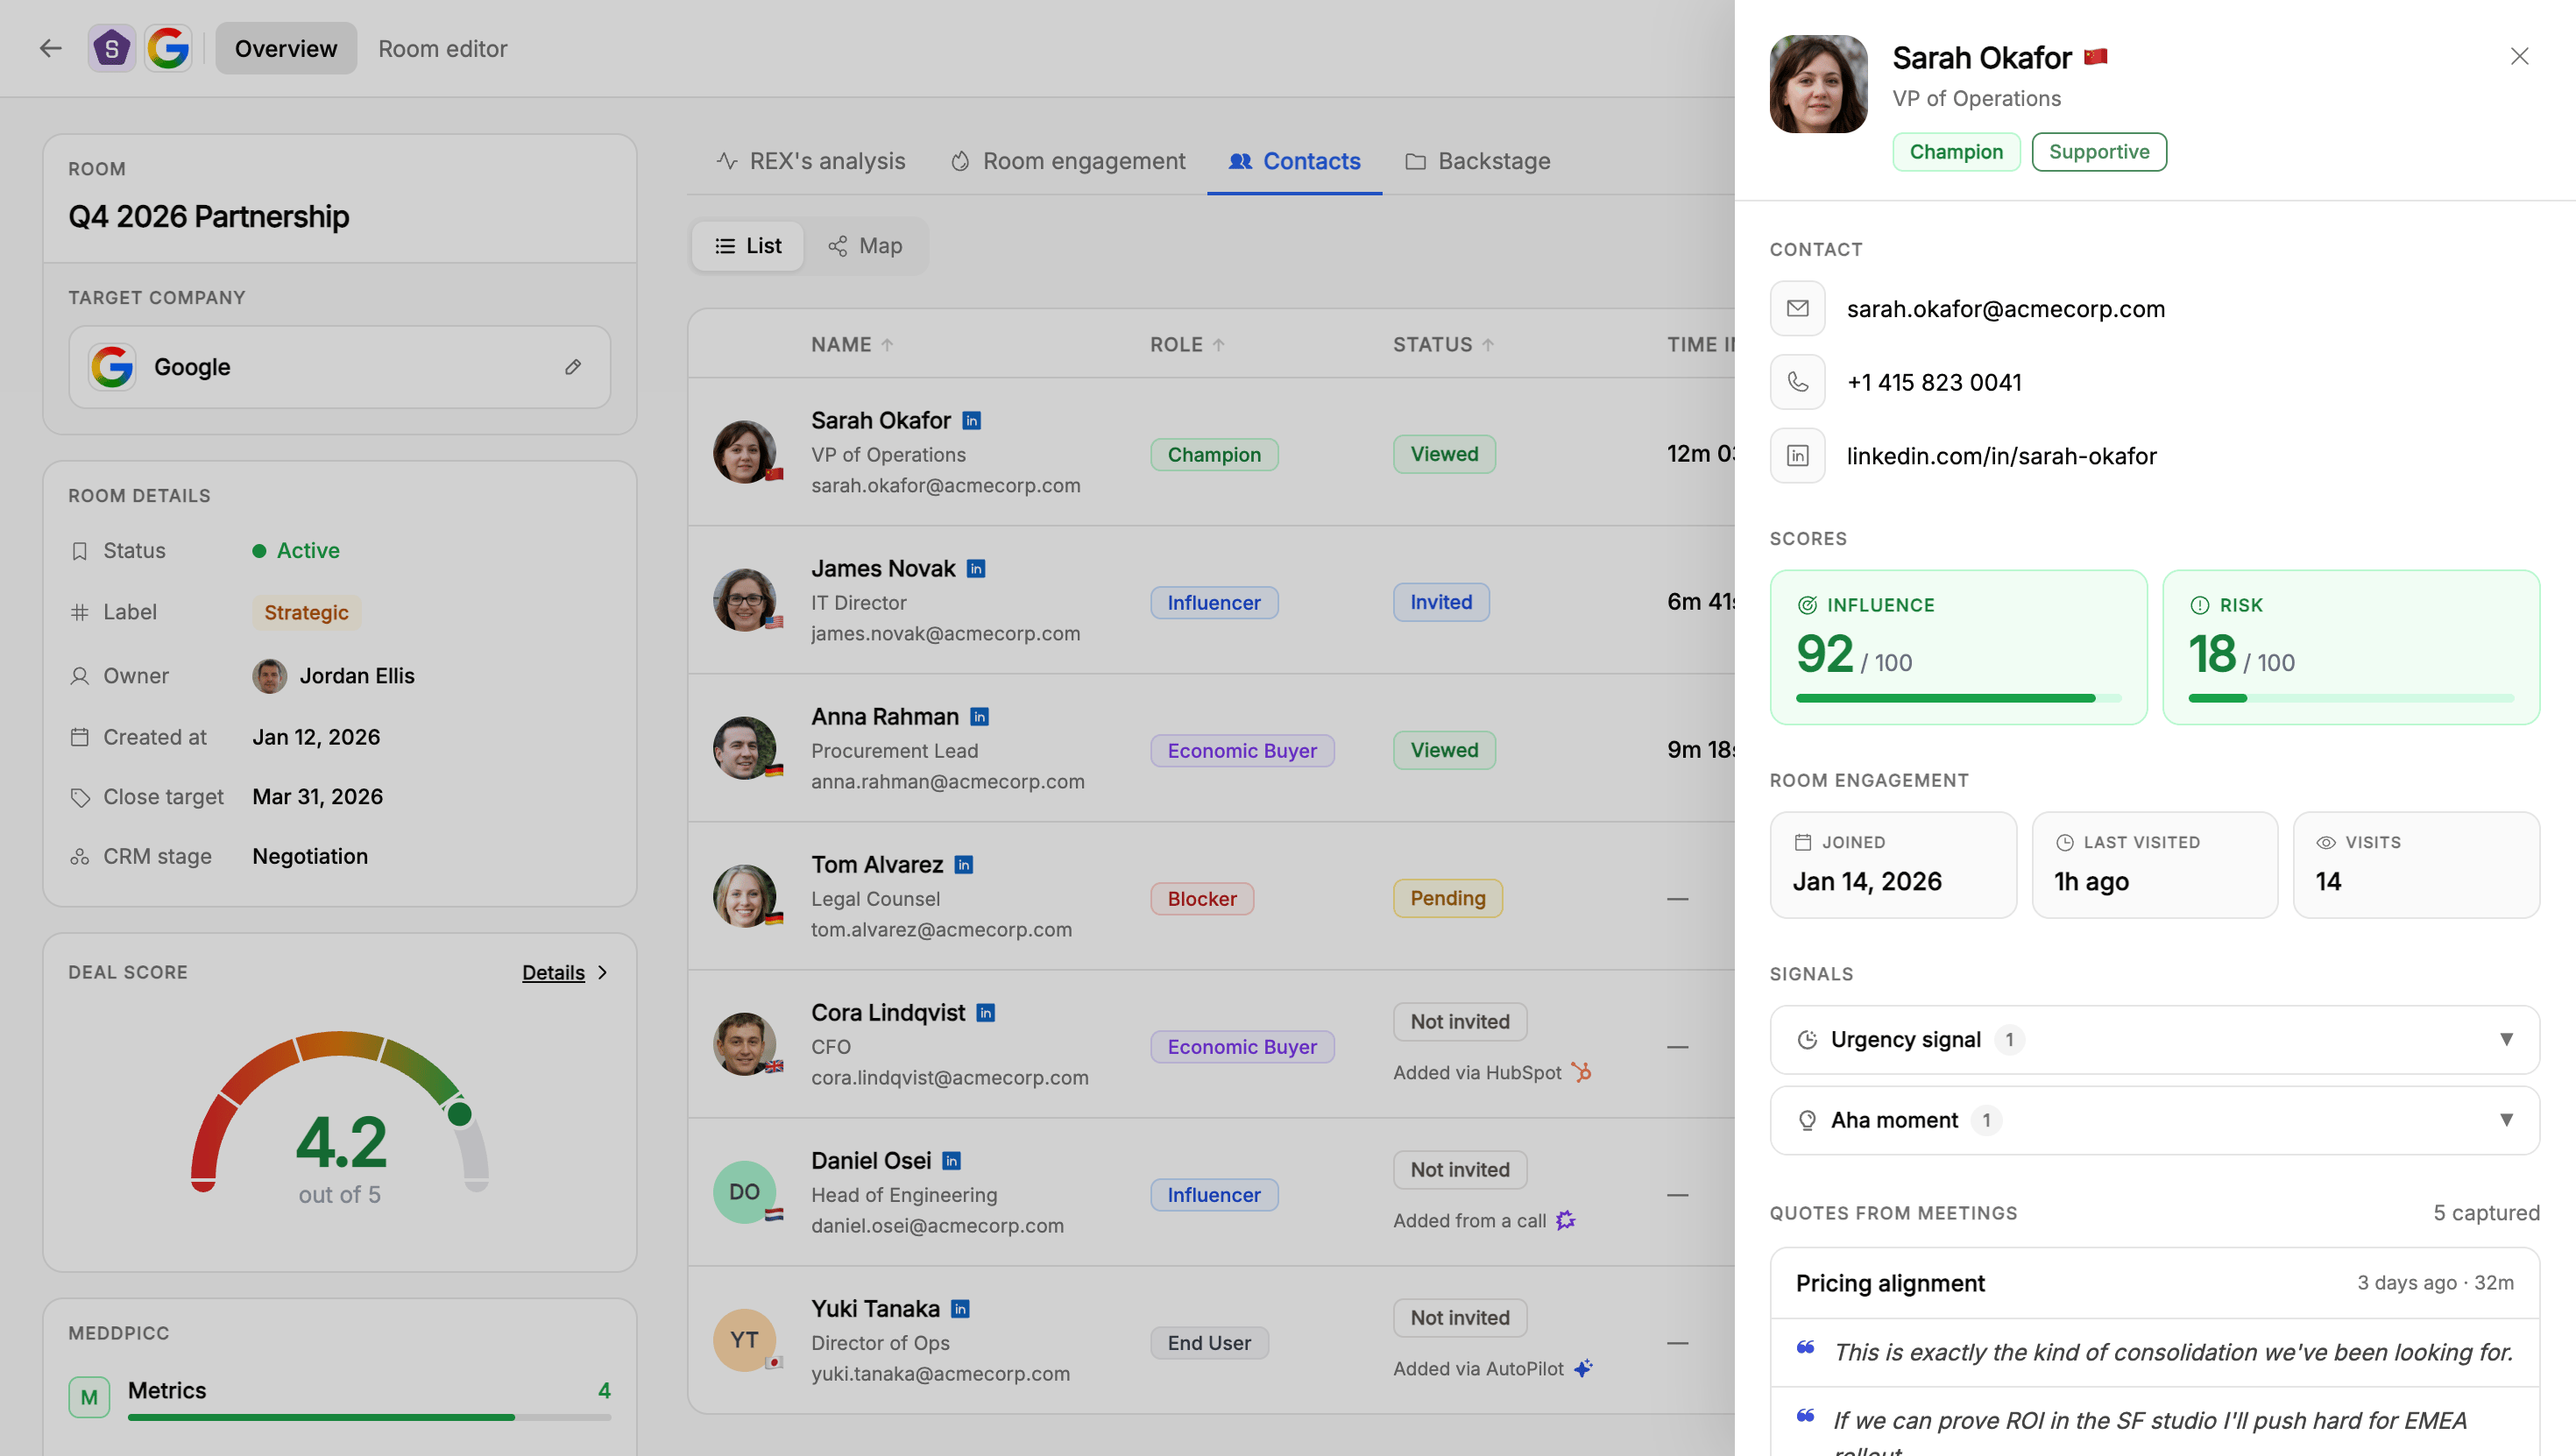Open the Overview tab
This screenshot has width=2576, height=1456.
click(286, 48)
